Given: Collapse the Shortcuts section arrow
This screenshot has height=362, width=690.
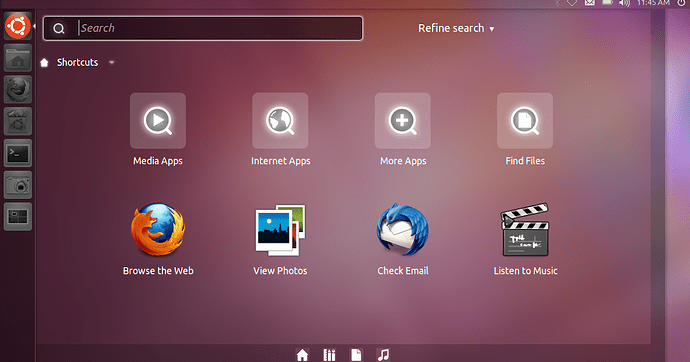Looking at the screenshot, I should (x=112, y=62).
